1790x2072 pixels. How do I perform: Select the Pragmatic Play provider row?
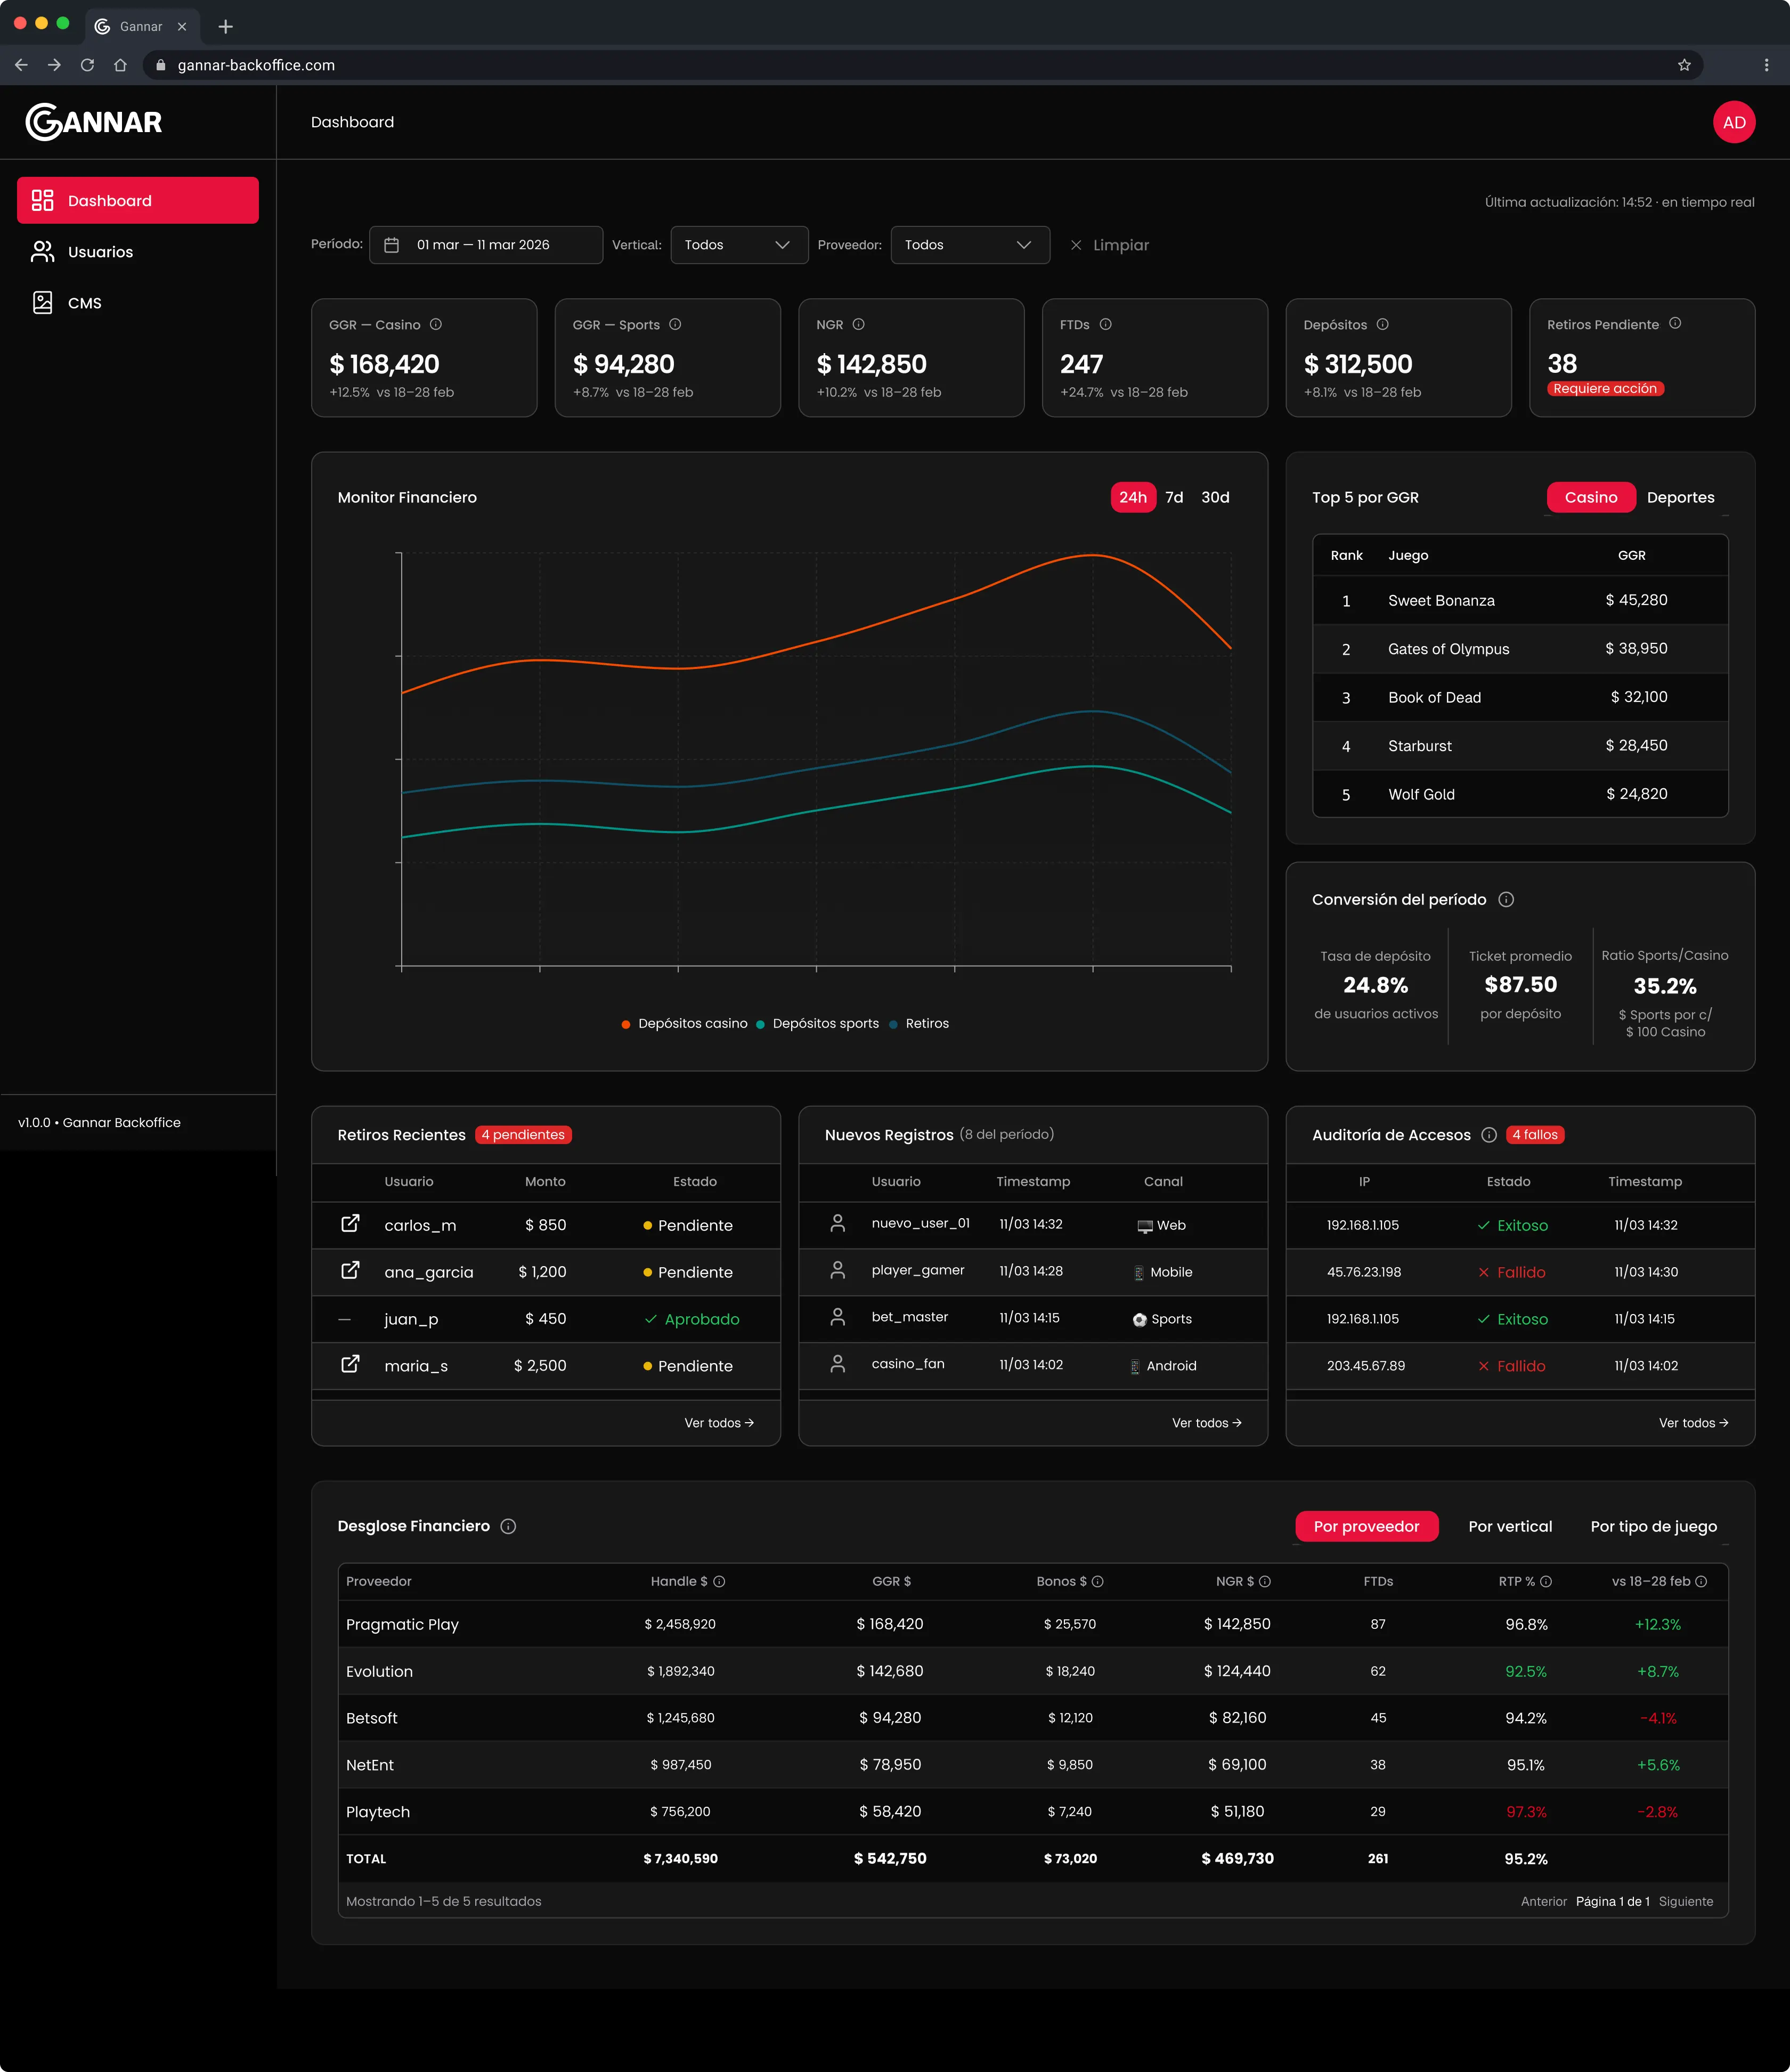(1033, 1624)
